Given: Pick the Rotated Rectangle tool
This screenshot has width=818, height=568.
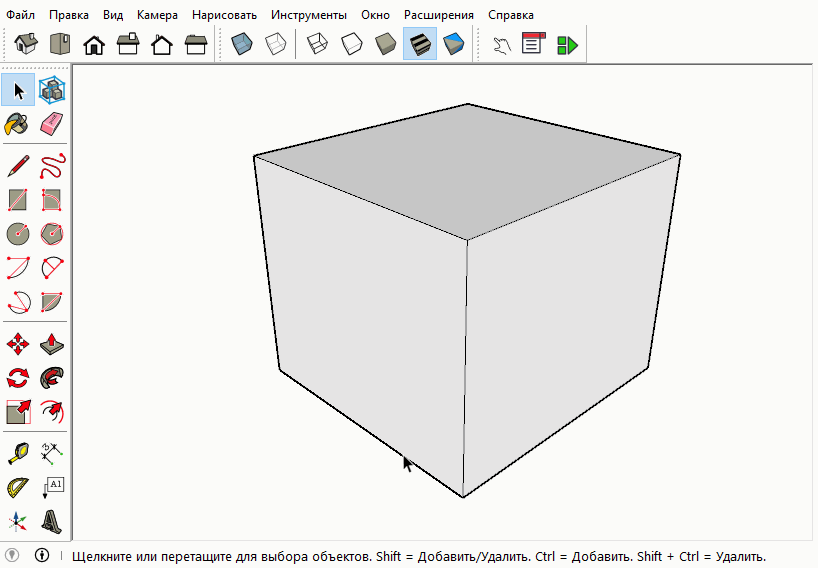Looking at the screenshot, I should click(52, 200).
